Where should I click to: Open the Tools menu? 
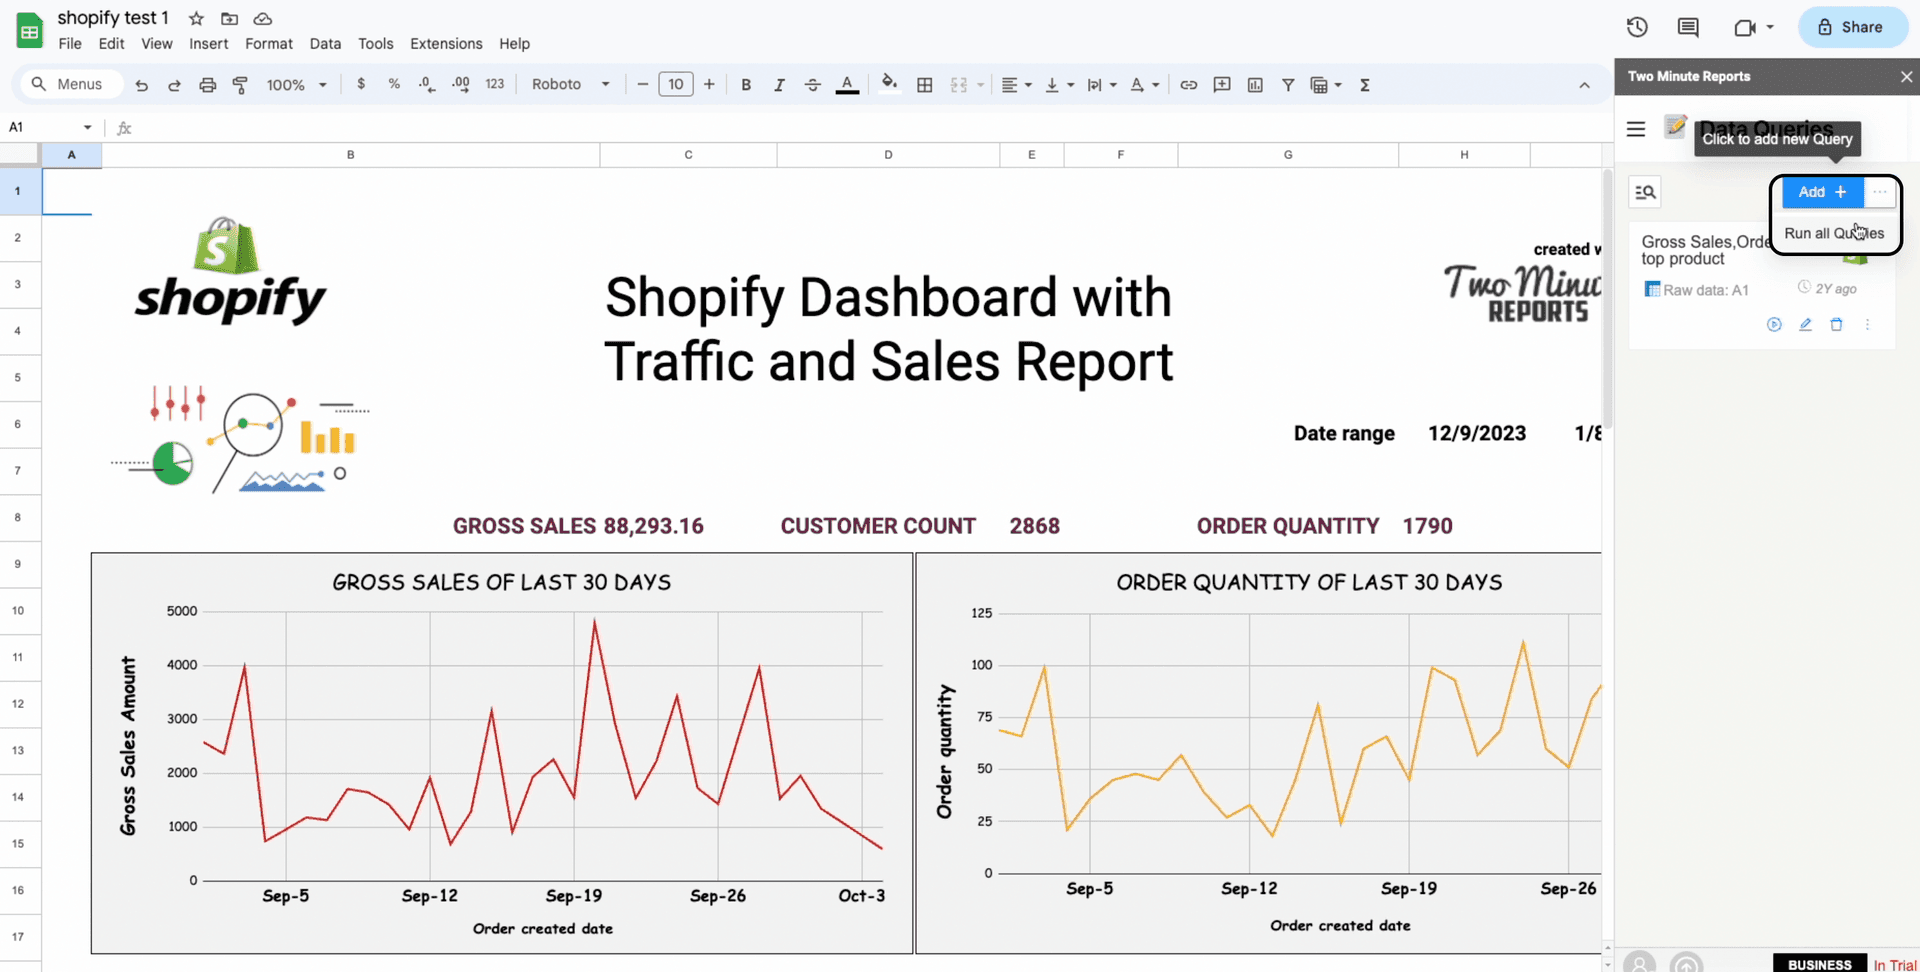click(375, 44)
